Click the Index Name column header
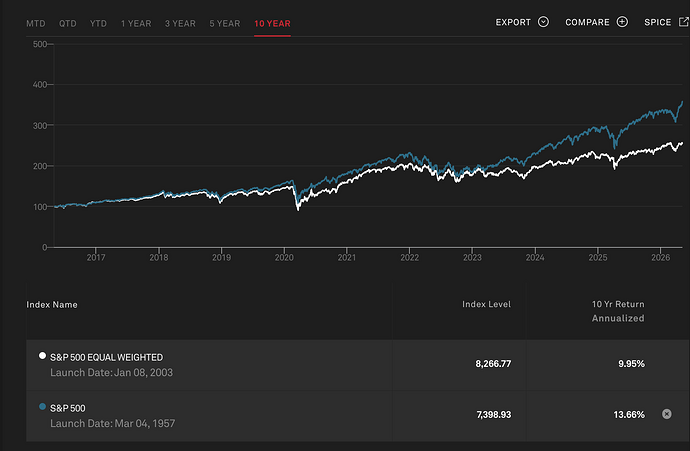 point(52,304)
